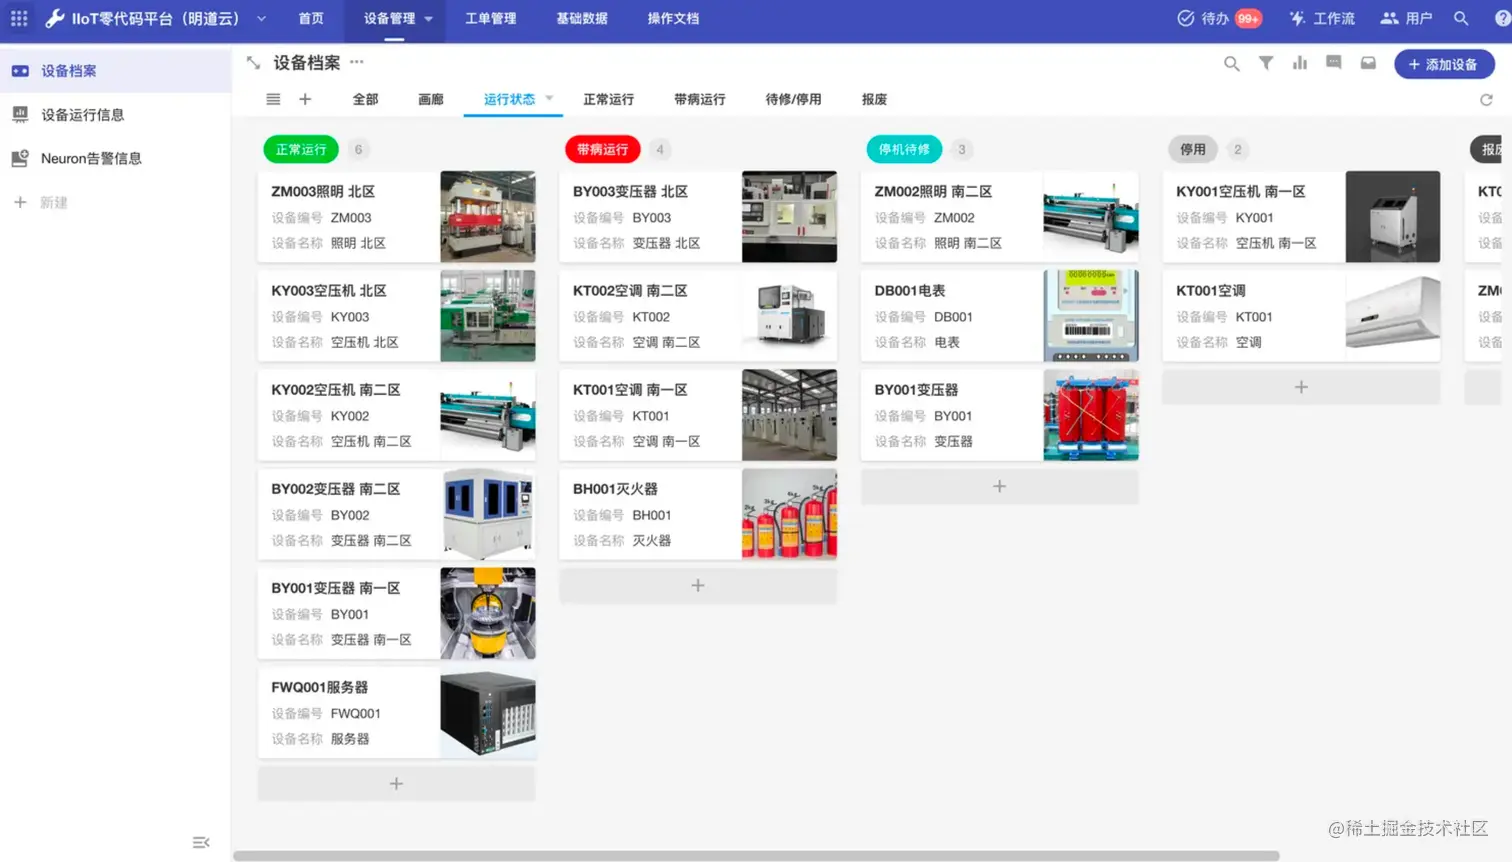Switch to the 全部 view tab

click(365, 99)
